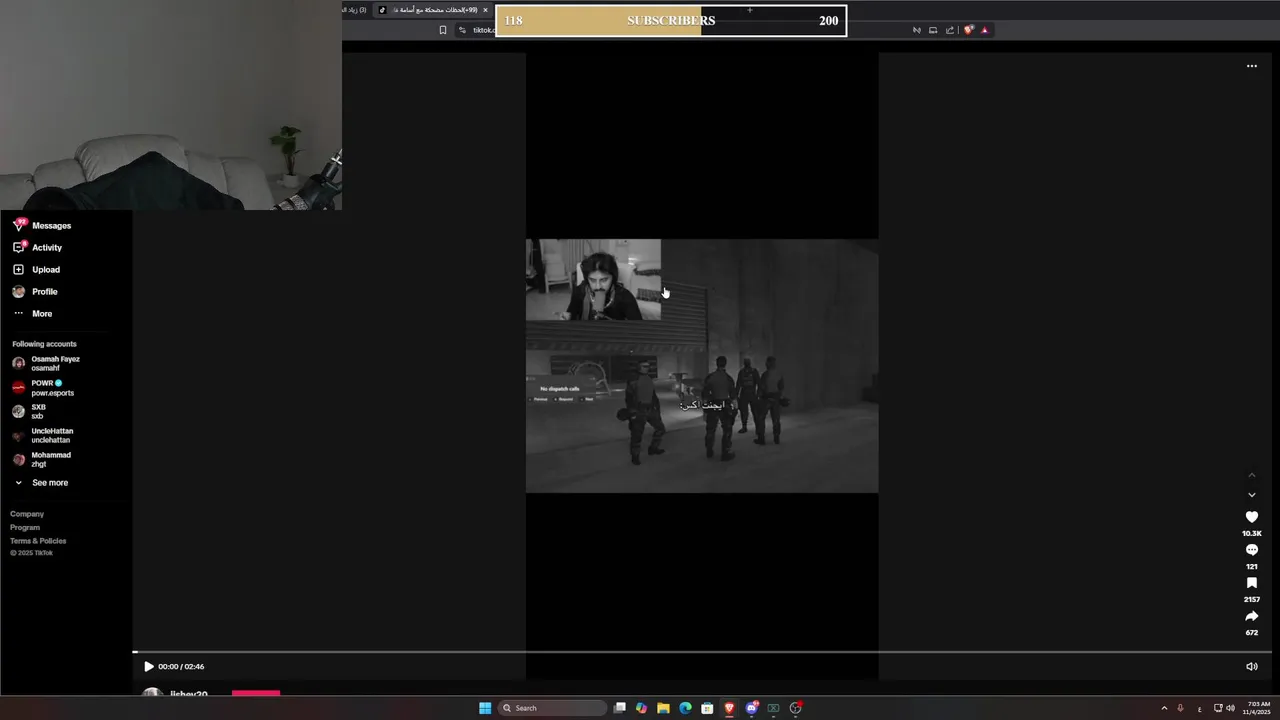The image size is (1280, 720).
Task: Expand the Program footer section
Action: click(25, 527)
